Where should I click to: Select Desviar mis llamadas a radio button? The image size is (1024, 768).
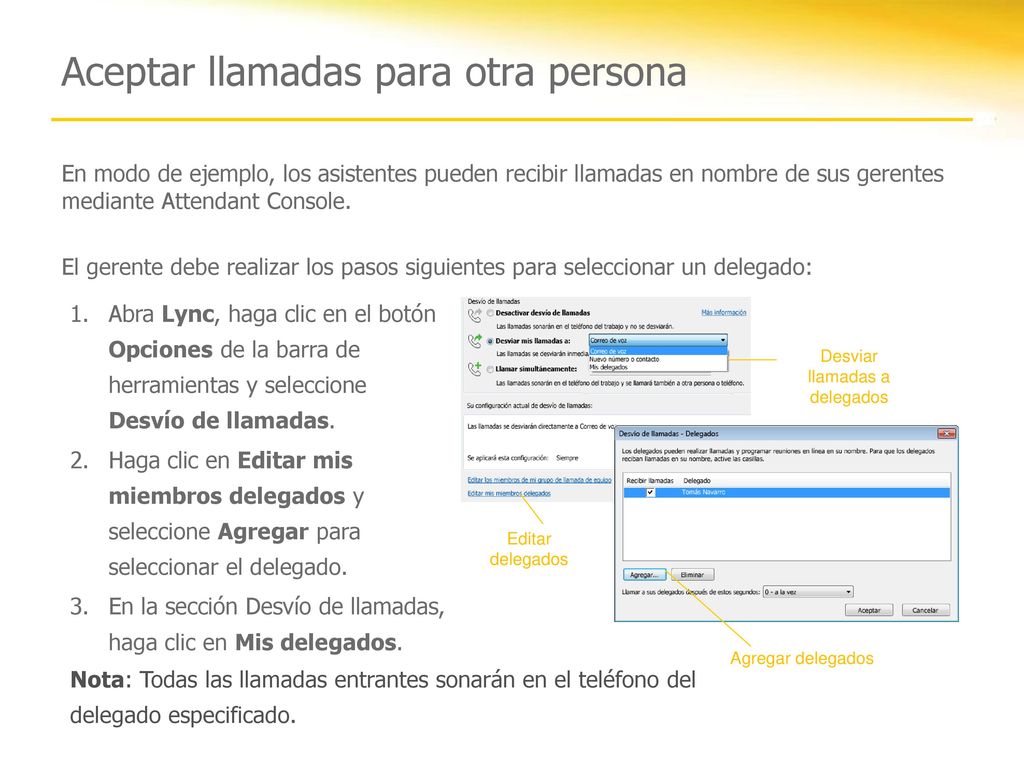tap(490, 341)
